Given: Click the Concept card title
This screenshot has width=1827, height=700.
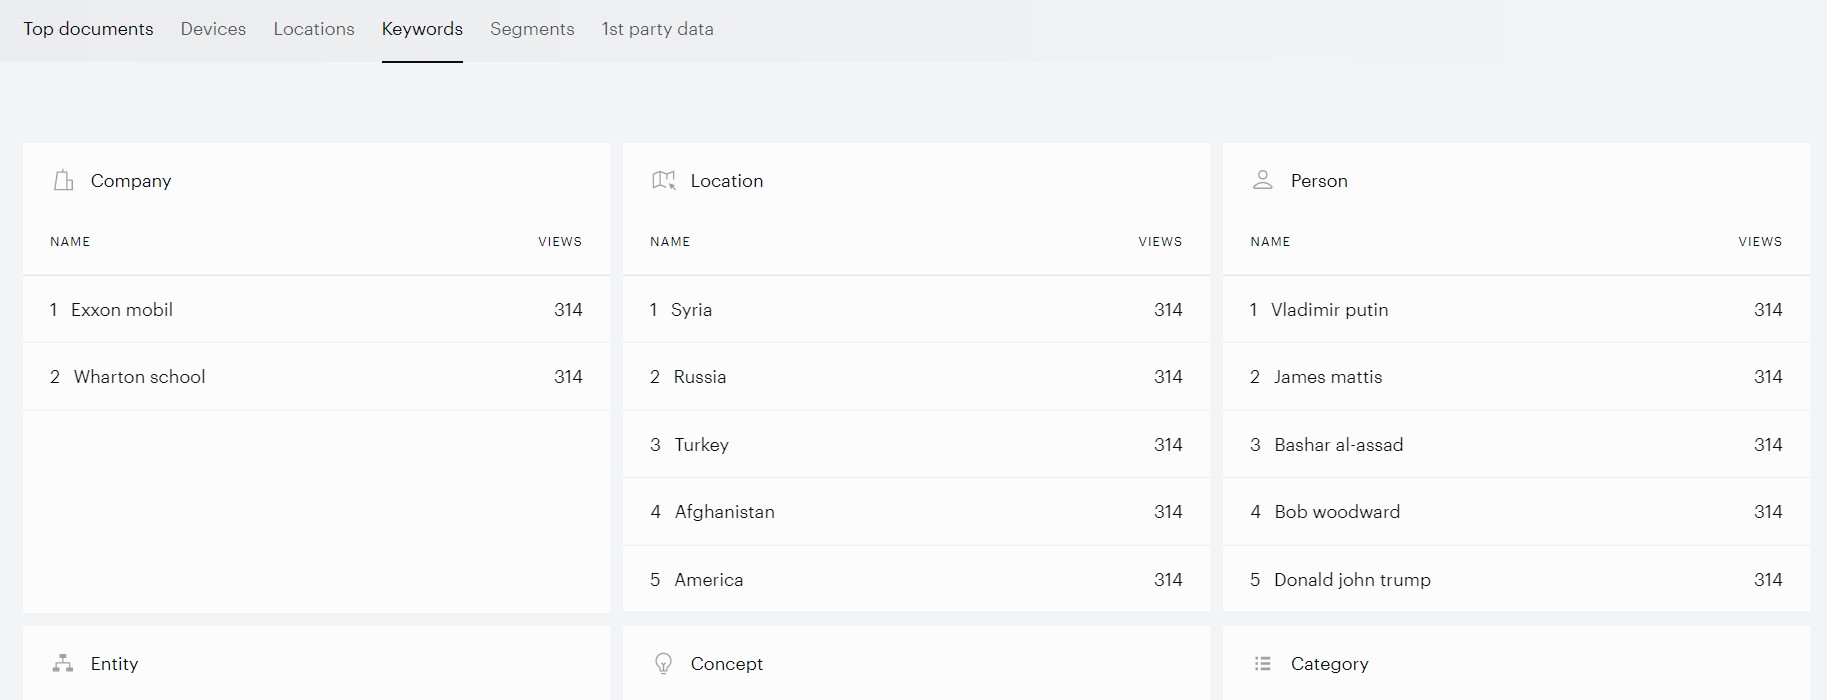Looking at the screenshot, I should click(x=727, y=664).
